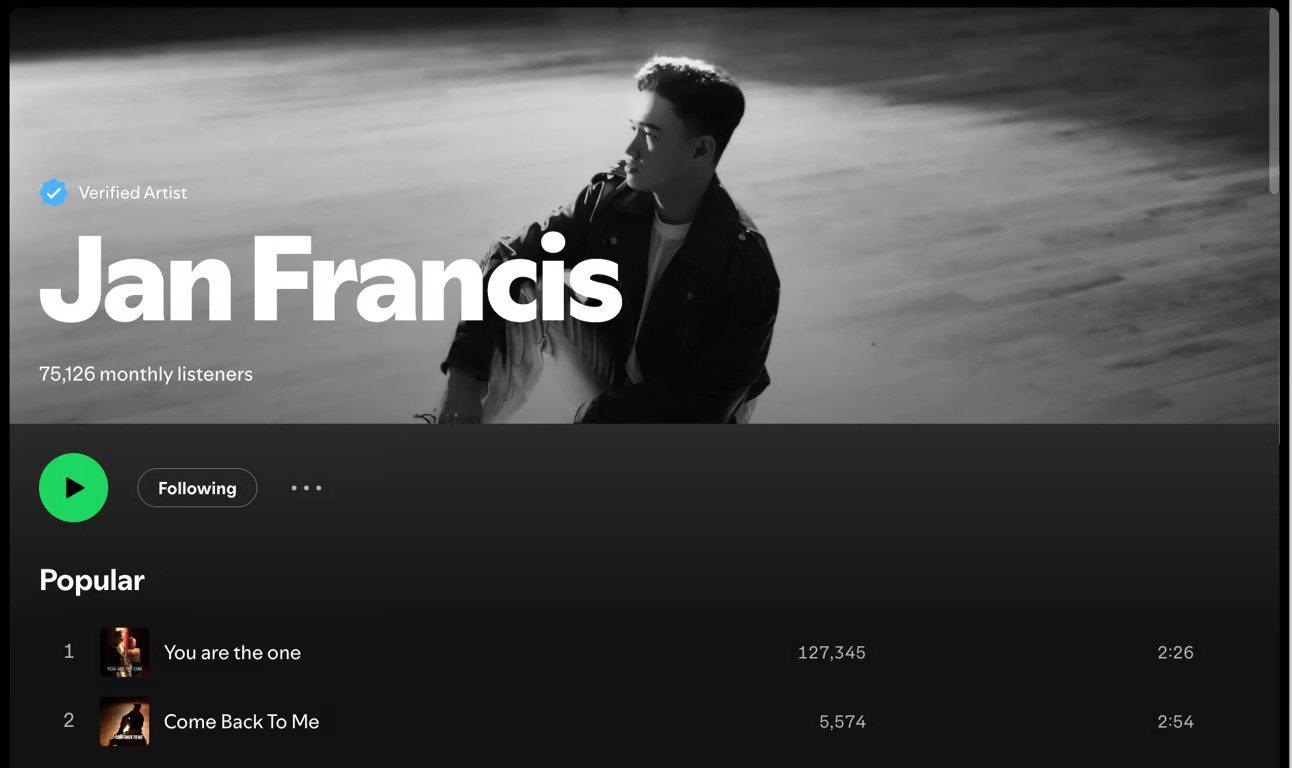The width and height of the screenshot is (1292, 768).
Task: Click the 2:26 track duration
Action: tap(1175, 652)
